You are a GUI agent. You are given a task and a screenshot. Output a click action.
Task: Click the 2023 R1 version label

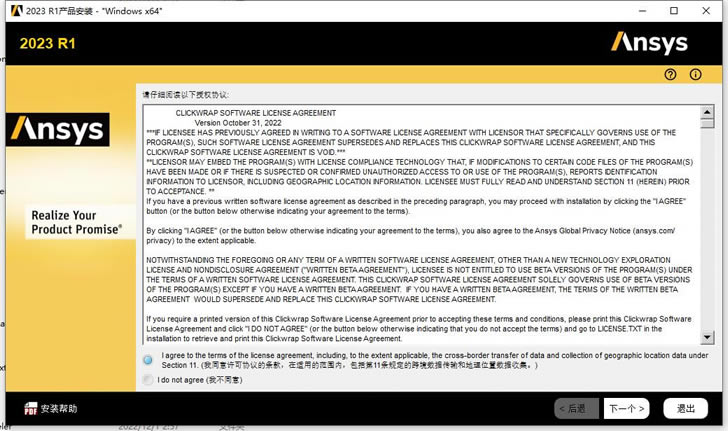(x=47, y=43)
